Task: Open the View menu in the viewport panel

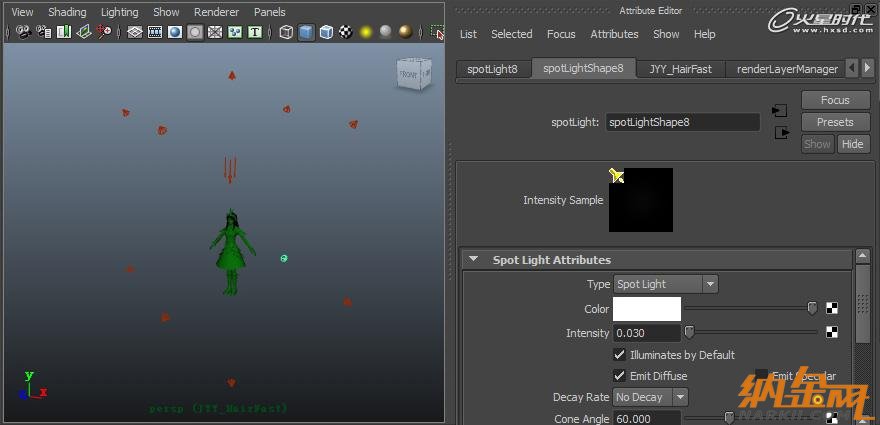Action: tap(22, 12)
